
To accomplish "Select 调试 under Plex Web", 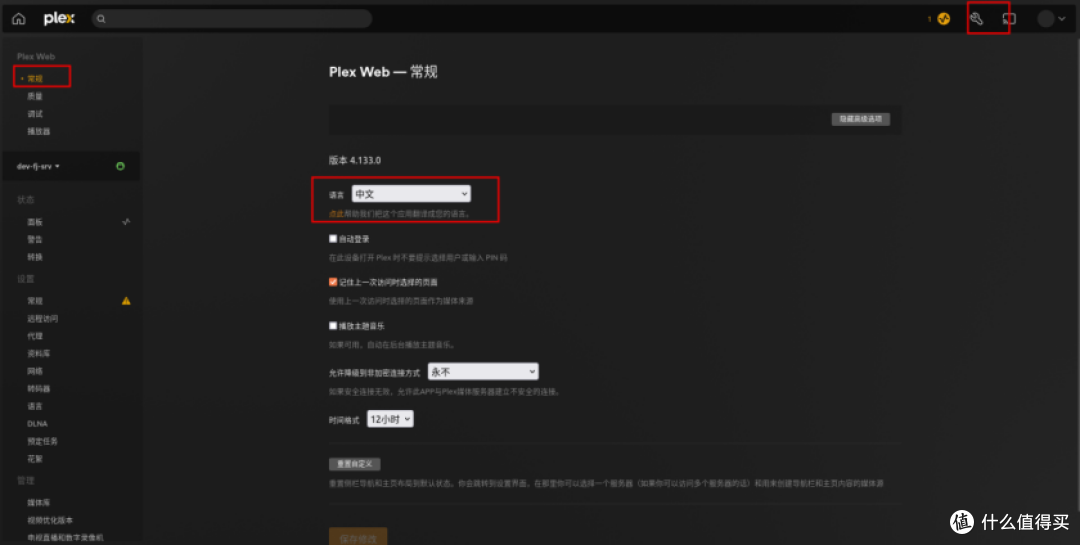I will click(x=35, y=114).
